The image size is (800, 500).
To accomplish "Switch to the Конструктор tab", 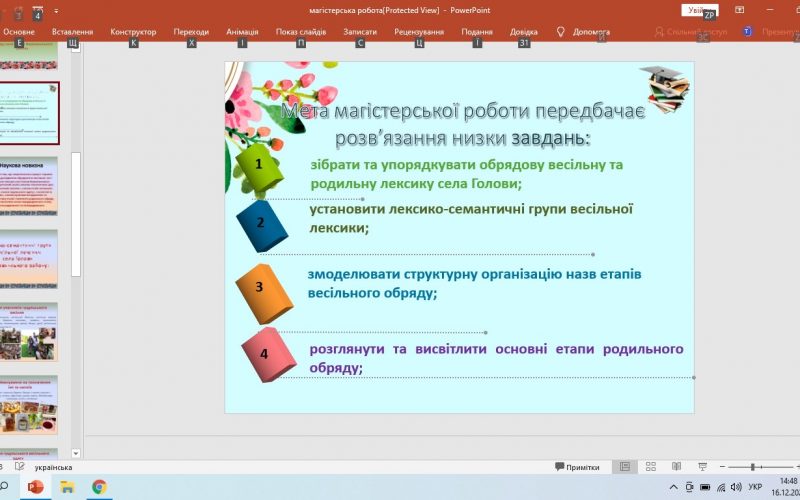I will (x=133, y=32).
